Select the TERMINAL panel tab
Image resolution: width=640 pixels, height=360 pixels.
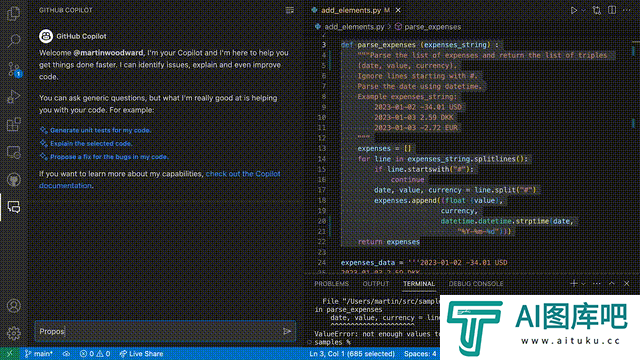tap(419, 284)
